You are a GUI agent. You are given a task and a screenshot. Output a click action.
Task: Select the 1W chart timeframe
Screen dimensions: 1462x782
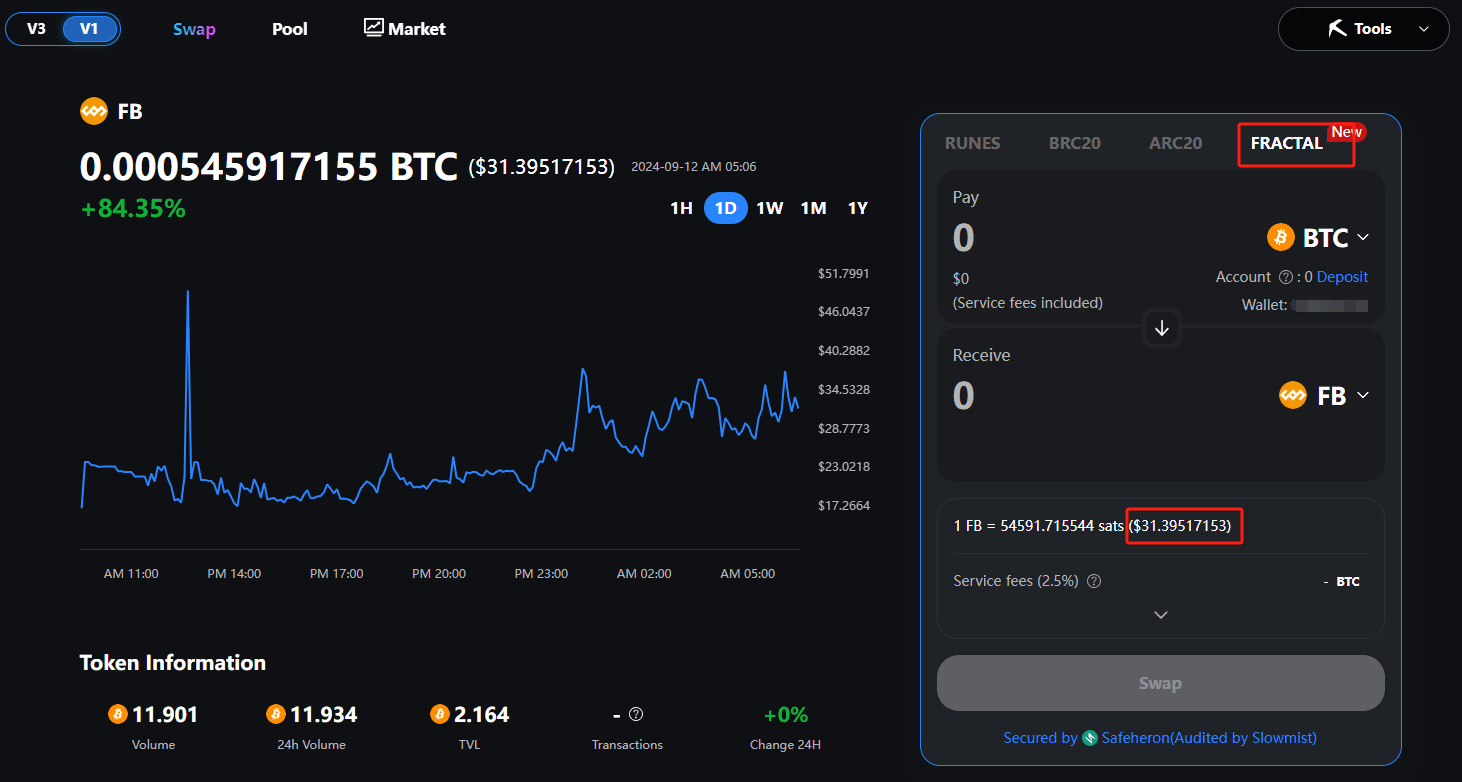pyautogui.click(x=769, y=208)
